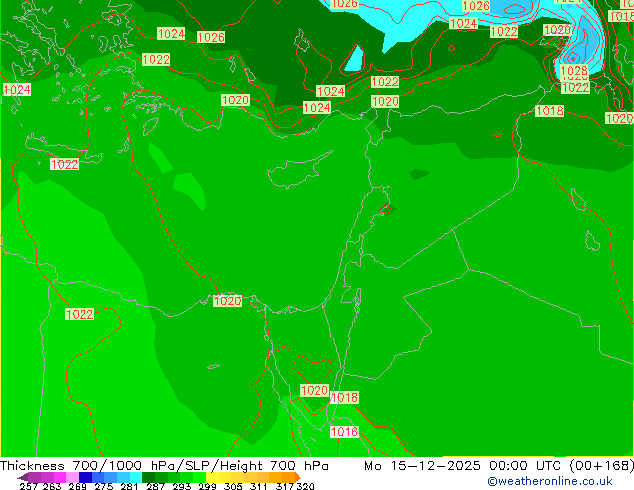Click the map title 'Thickness 700/1000 hPa/SLP/Height 700 hPa'
634x490 pixels.
(x=164, y=466)
